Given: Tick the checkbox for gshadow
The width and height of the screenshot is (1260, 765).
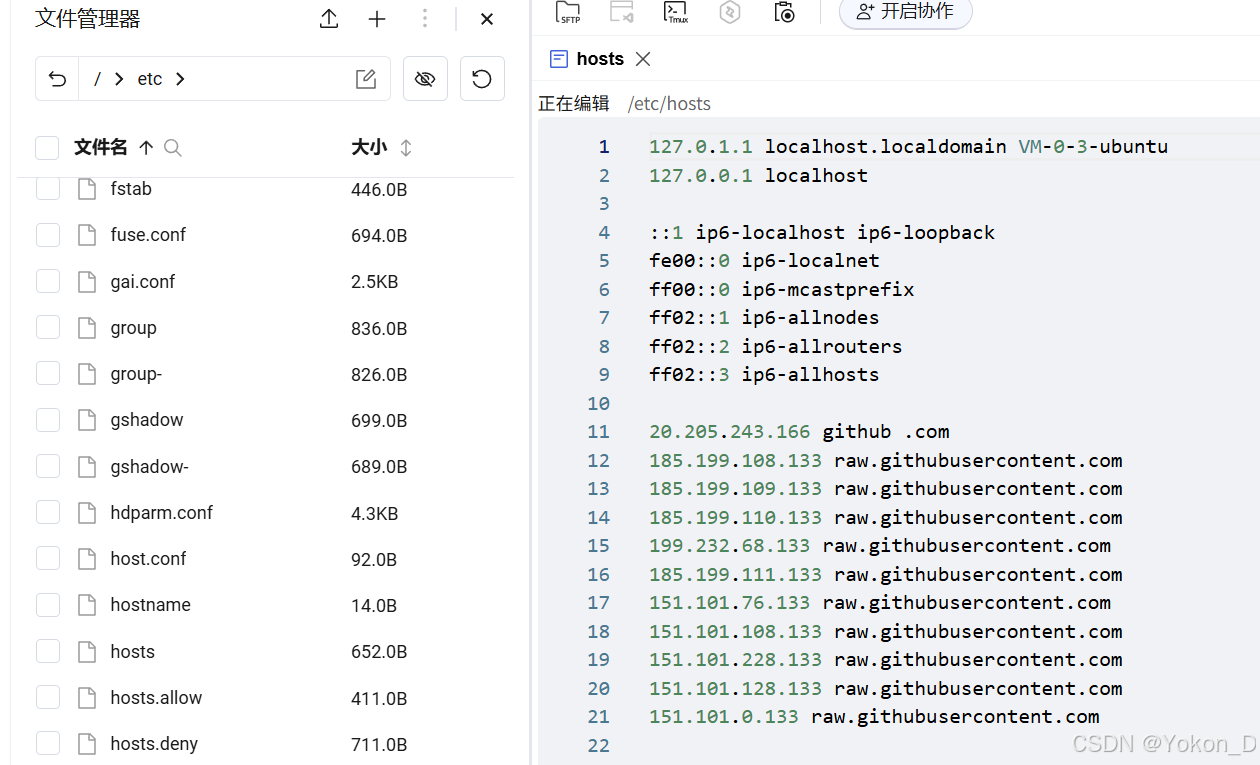Looking at the screenshot, I should point(48,420).
